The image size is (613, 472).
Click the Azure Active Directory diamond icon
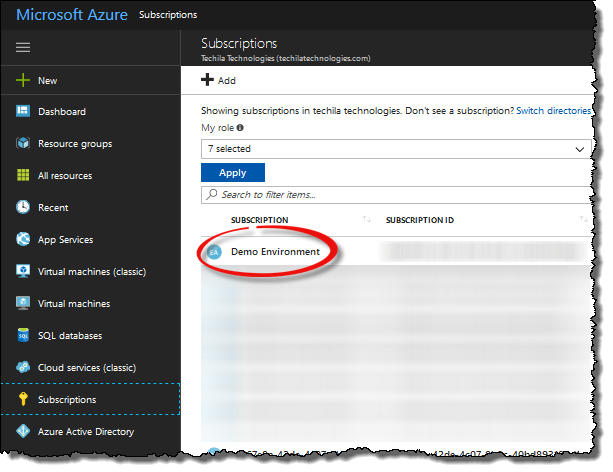[x=23, y=431]
